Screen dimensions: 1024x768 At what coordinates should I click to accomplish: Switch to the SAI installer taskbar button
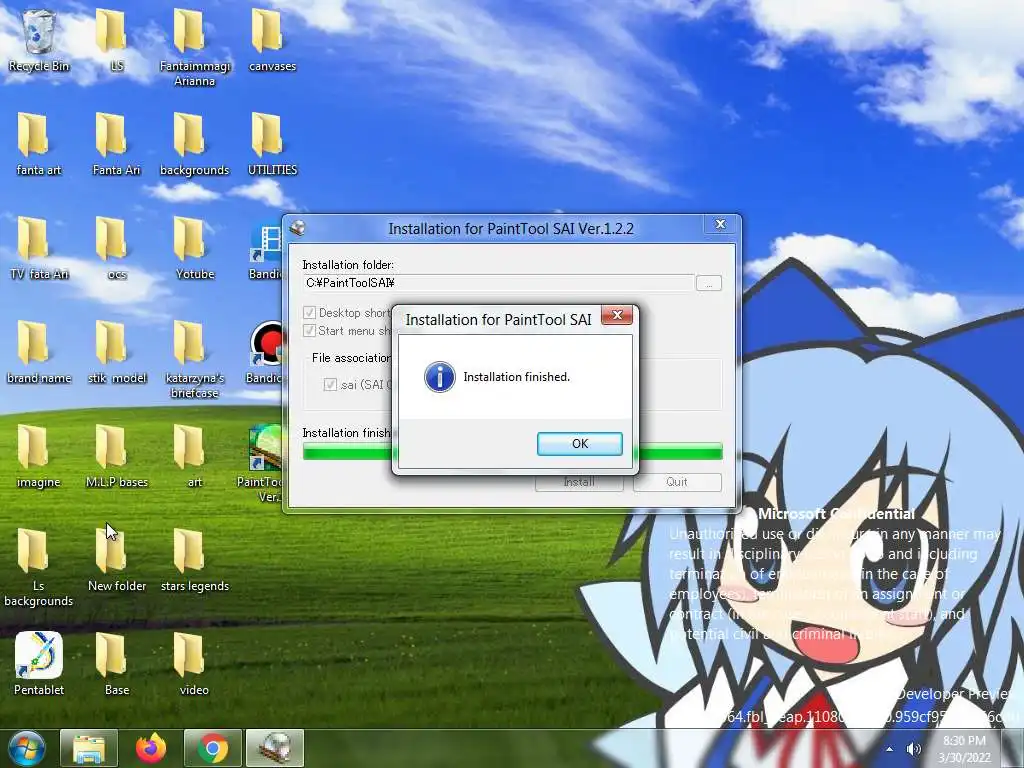click(275, 748)
